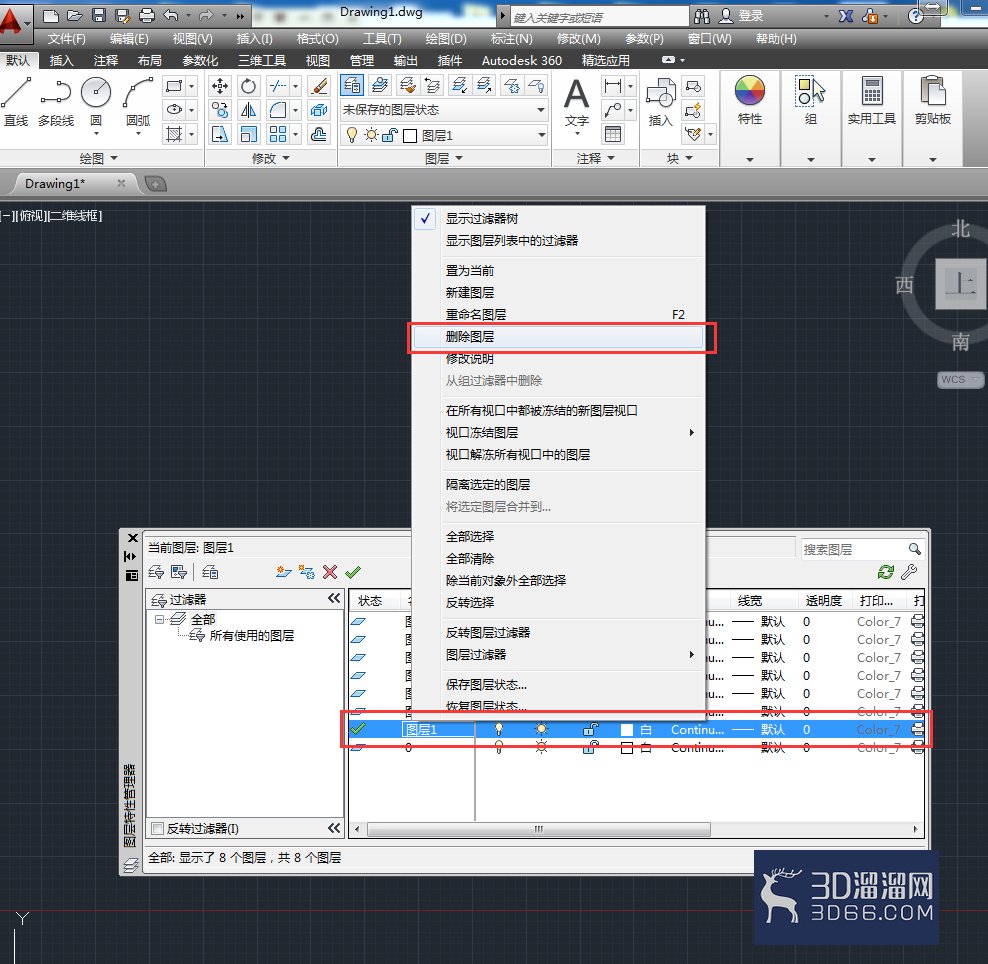Click Refresh icon in layer manager
988x964 pixels.
tap(886, 572)
